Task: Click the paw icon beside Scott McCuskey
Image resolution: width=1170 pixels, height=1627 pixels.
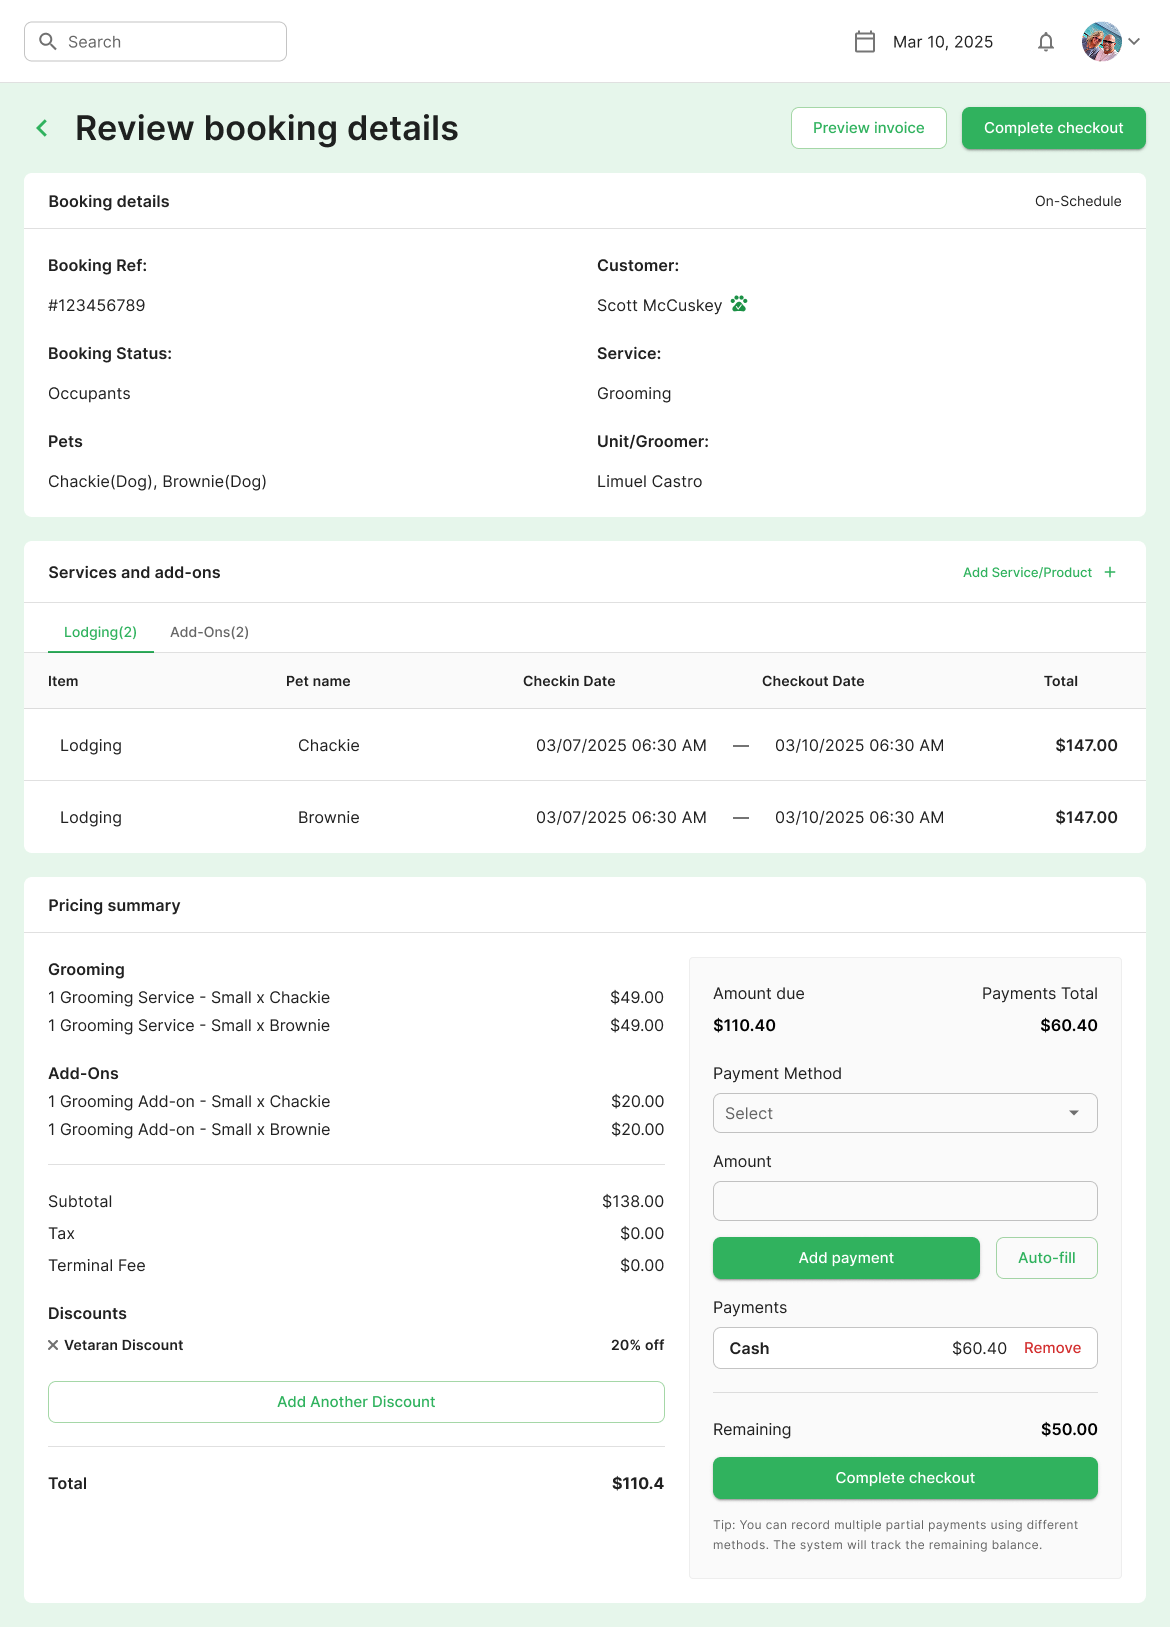Action: click(x=739, y=304)
